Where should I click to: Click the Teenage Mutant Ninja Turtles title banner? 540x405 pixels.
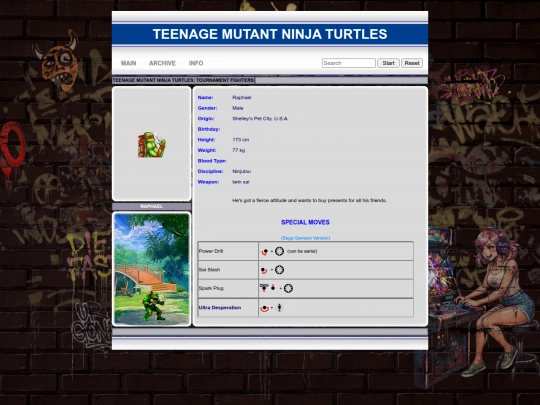click(270, 34)
